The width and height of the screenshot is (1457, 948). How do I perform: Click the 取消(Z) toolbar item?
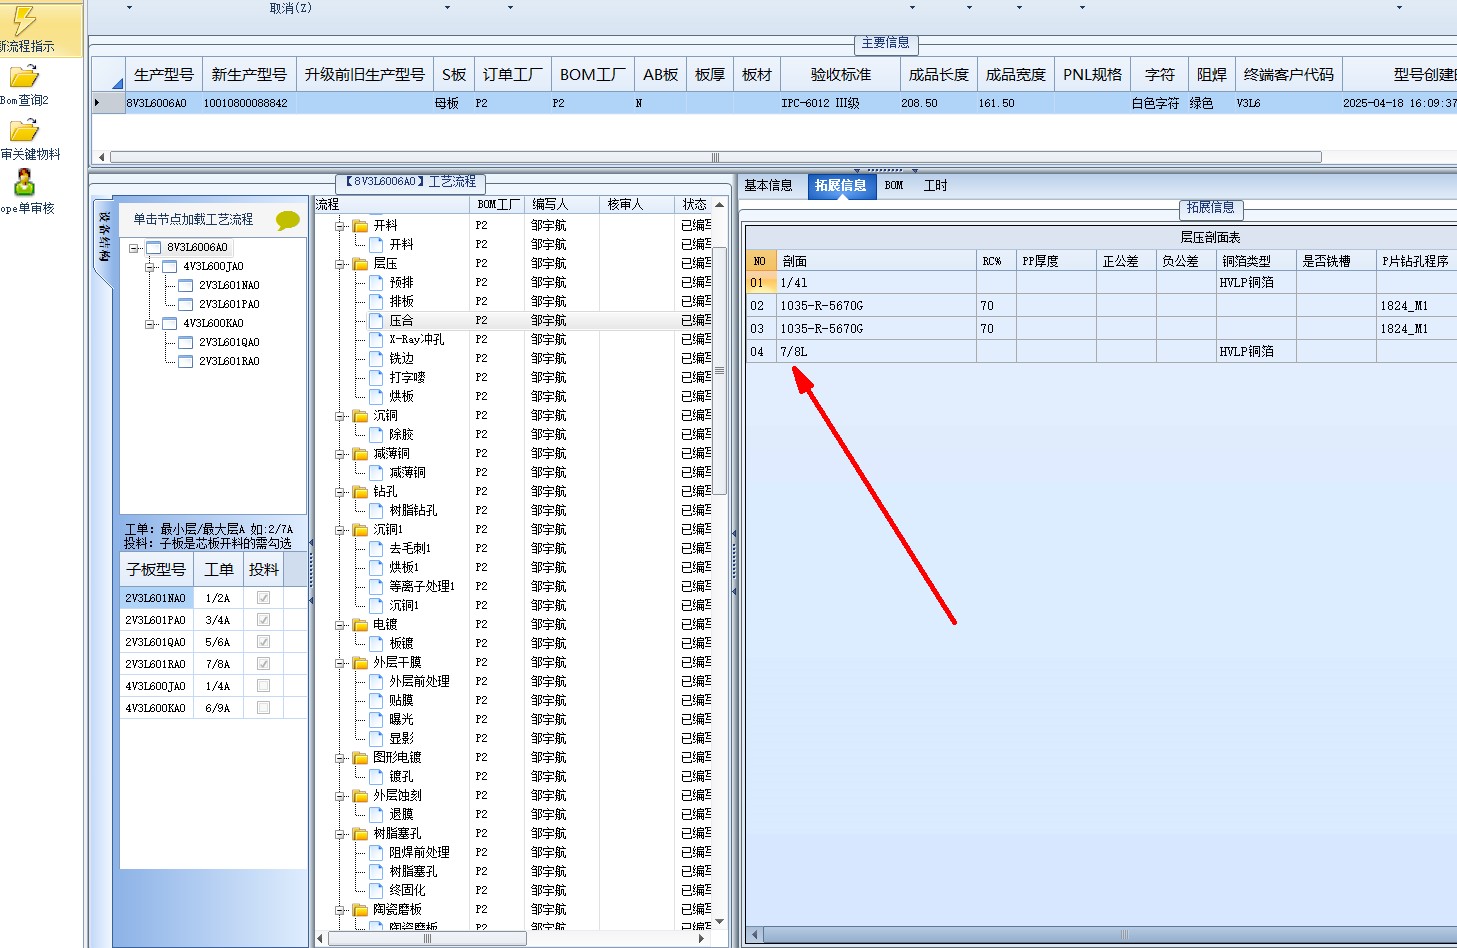tap(290, 8)
